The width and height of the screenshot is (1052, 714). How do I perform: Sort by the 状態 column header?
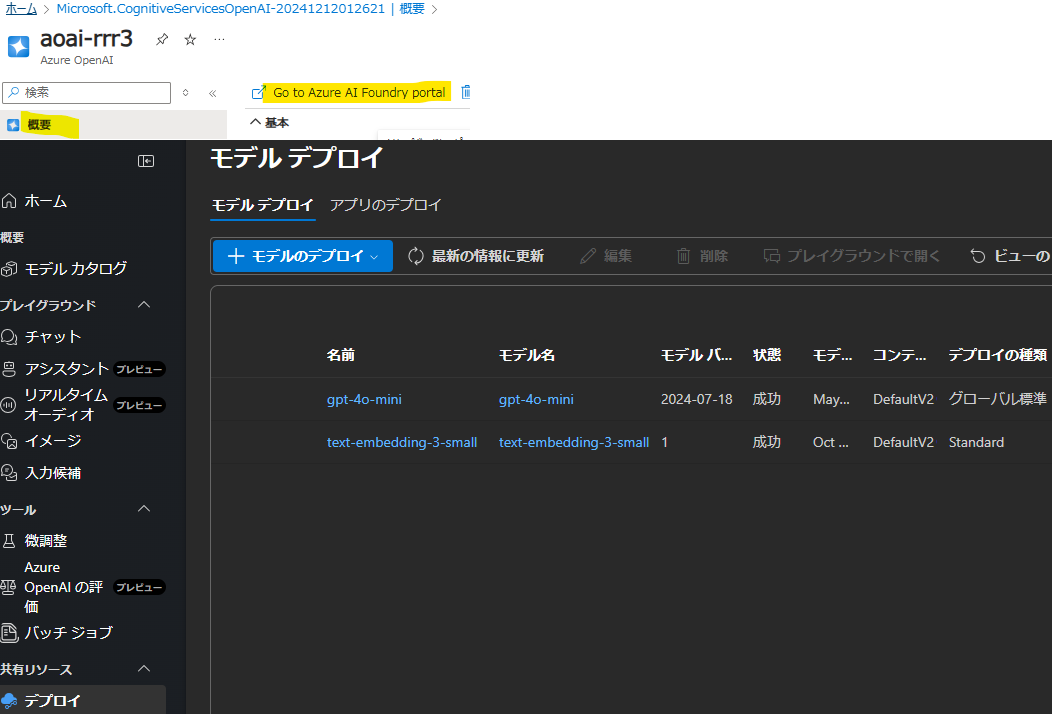coord(767,355)
